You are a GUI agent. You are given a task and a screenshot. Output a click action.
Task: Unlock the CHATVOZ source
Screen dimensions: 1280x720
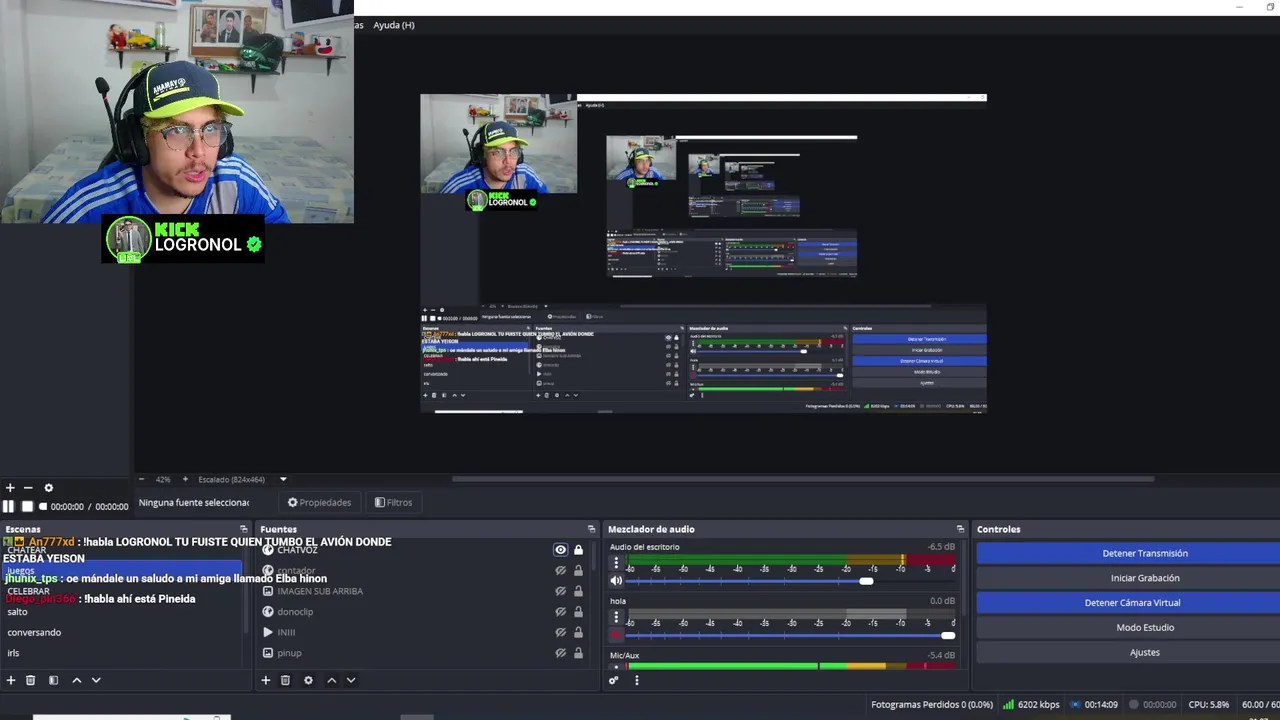coord(578,550)
